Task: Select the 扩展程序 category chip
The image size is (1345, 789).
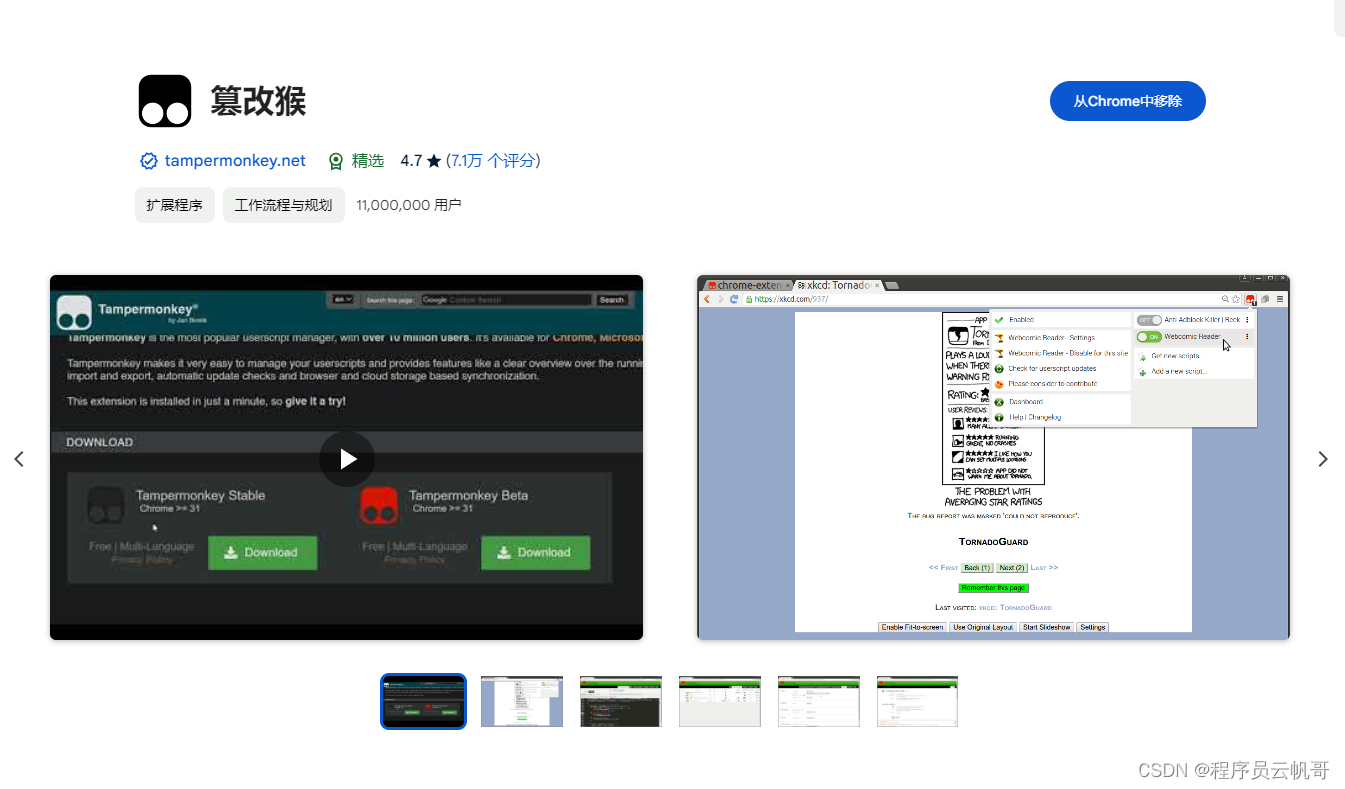Action: 175,205
